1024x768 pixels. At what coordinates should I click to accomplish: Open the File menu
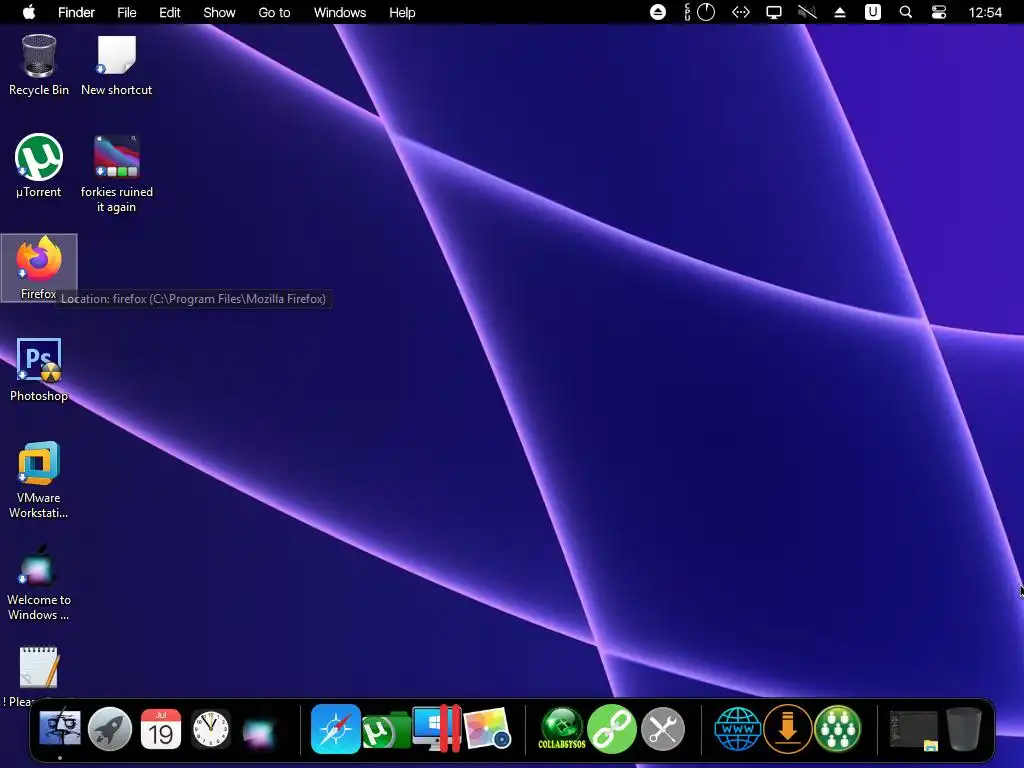coord(127,12)
